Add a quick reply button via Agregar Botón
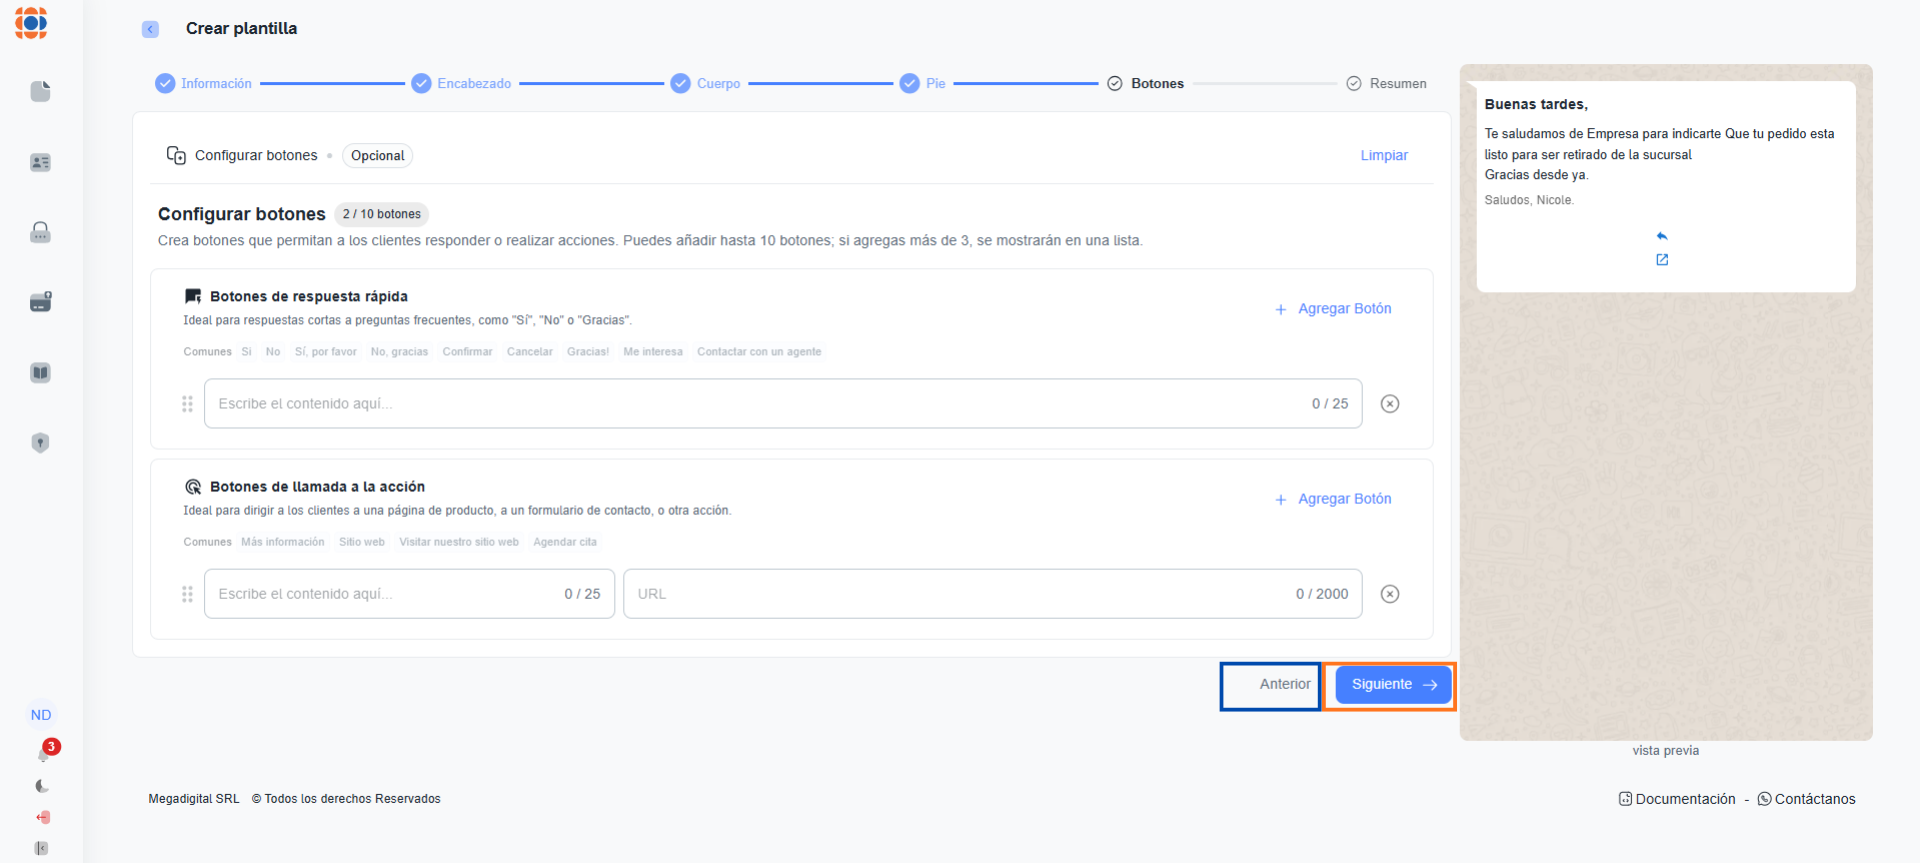 tap(1333, 309)
